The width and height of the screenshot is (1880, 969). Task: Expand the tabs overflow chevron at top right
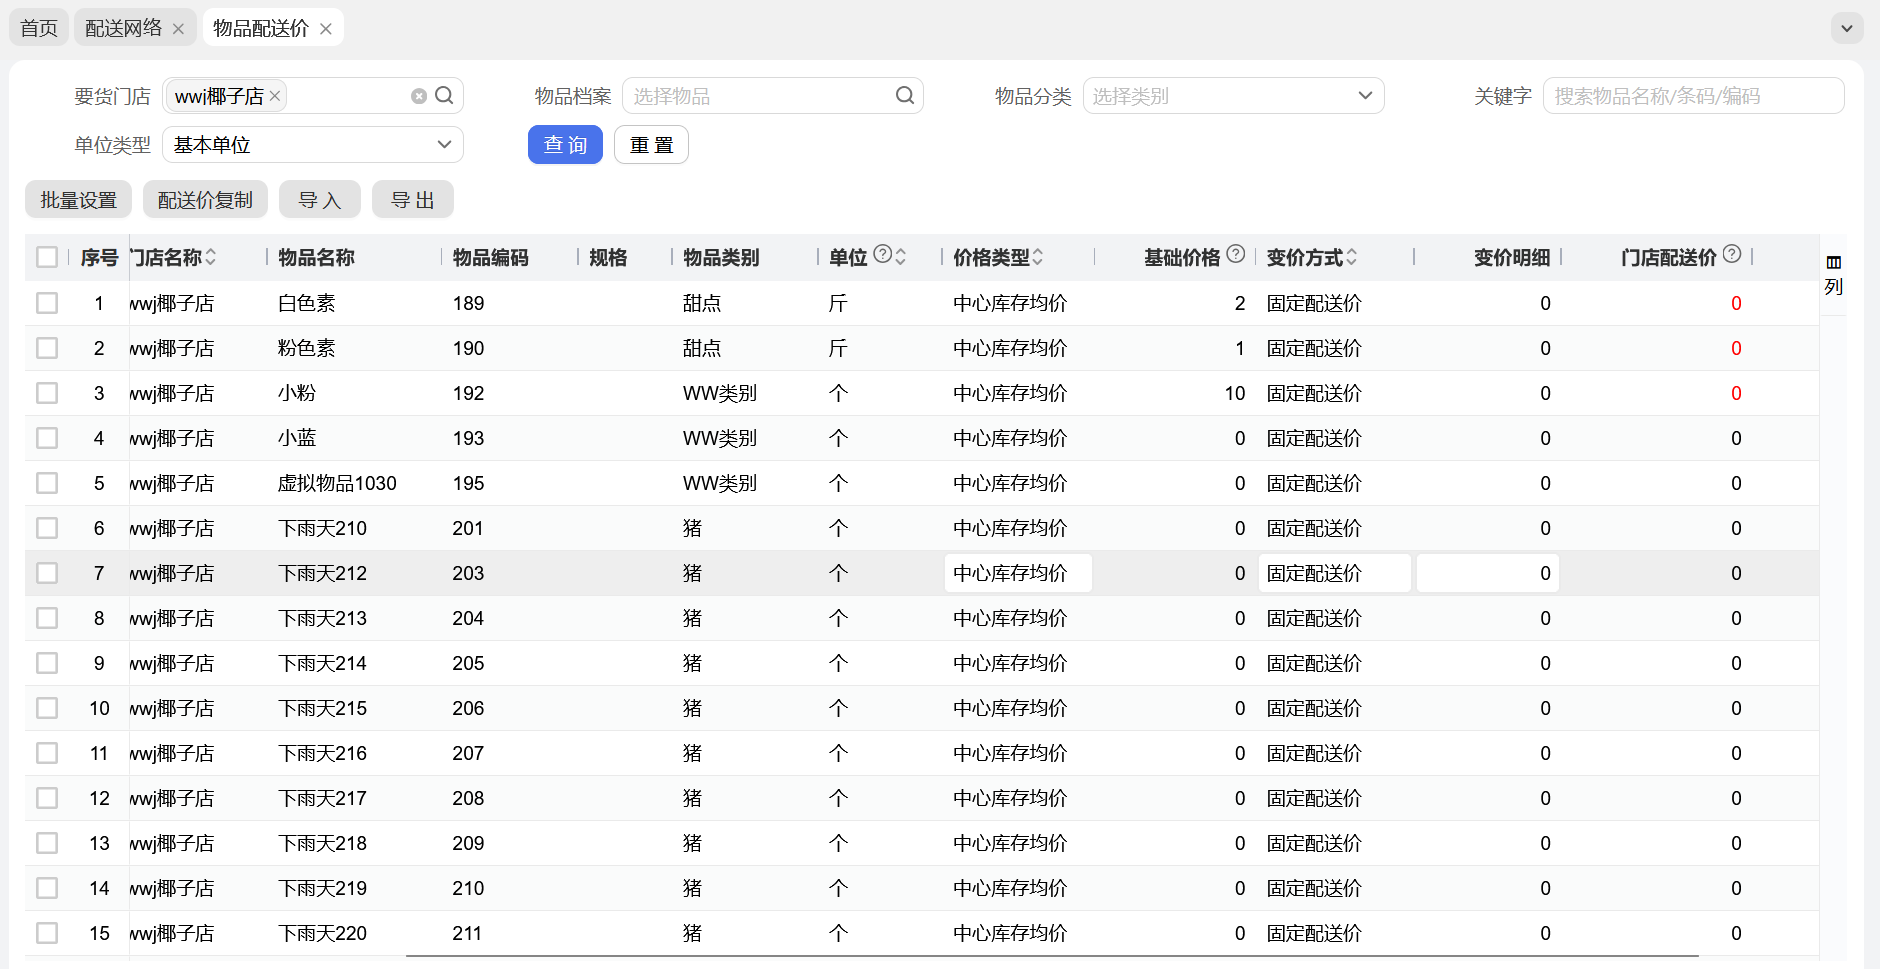point(1846,29)
